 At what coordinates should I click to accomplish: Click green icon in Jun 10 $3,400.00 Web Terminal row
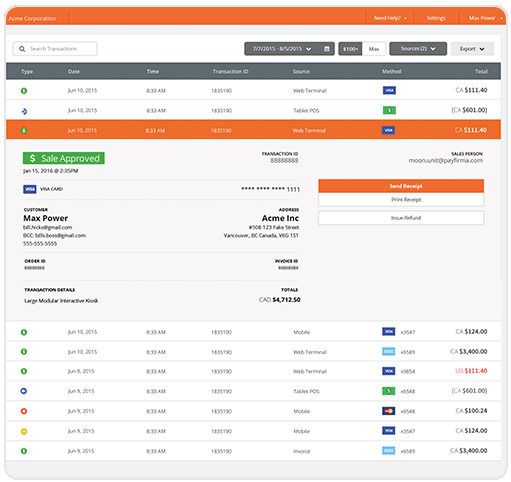point(24,352)
